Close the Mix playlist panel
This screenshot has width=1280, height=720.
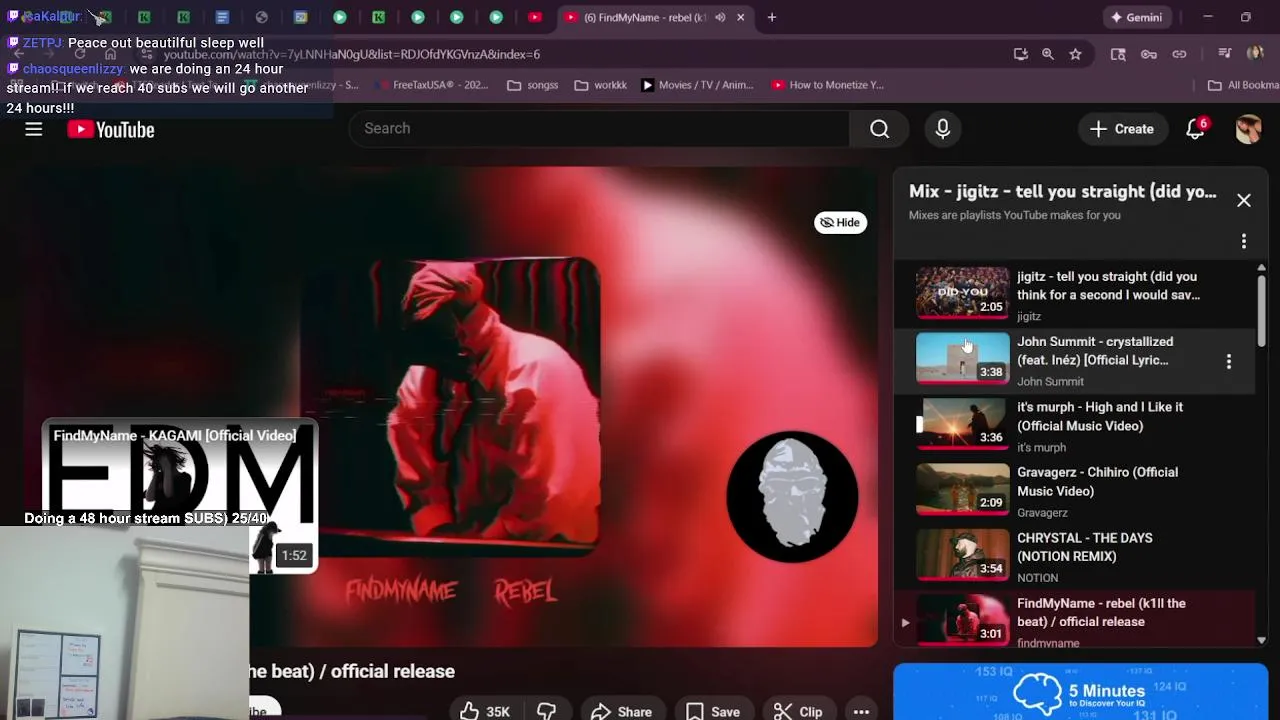point(1244,201)
